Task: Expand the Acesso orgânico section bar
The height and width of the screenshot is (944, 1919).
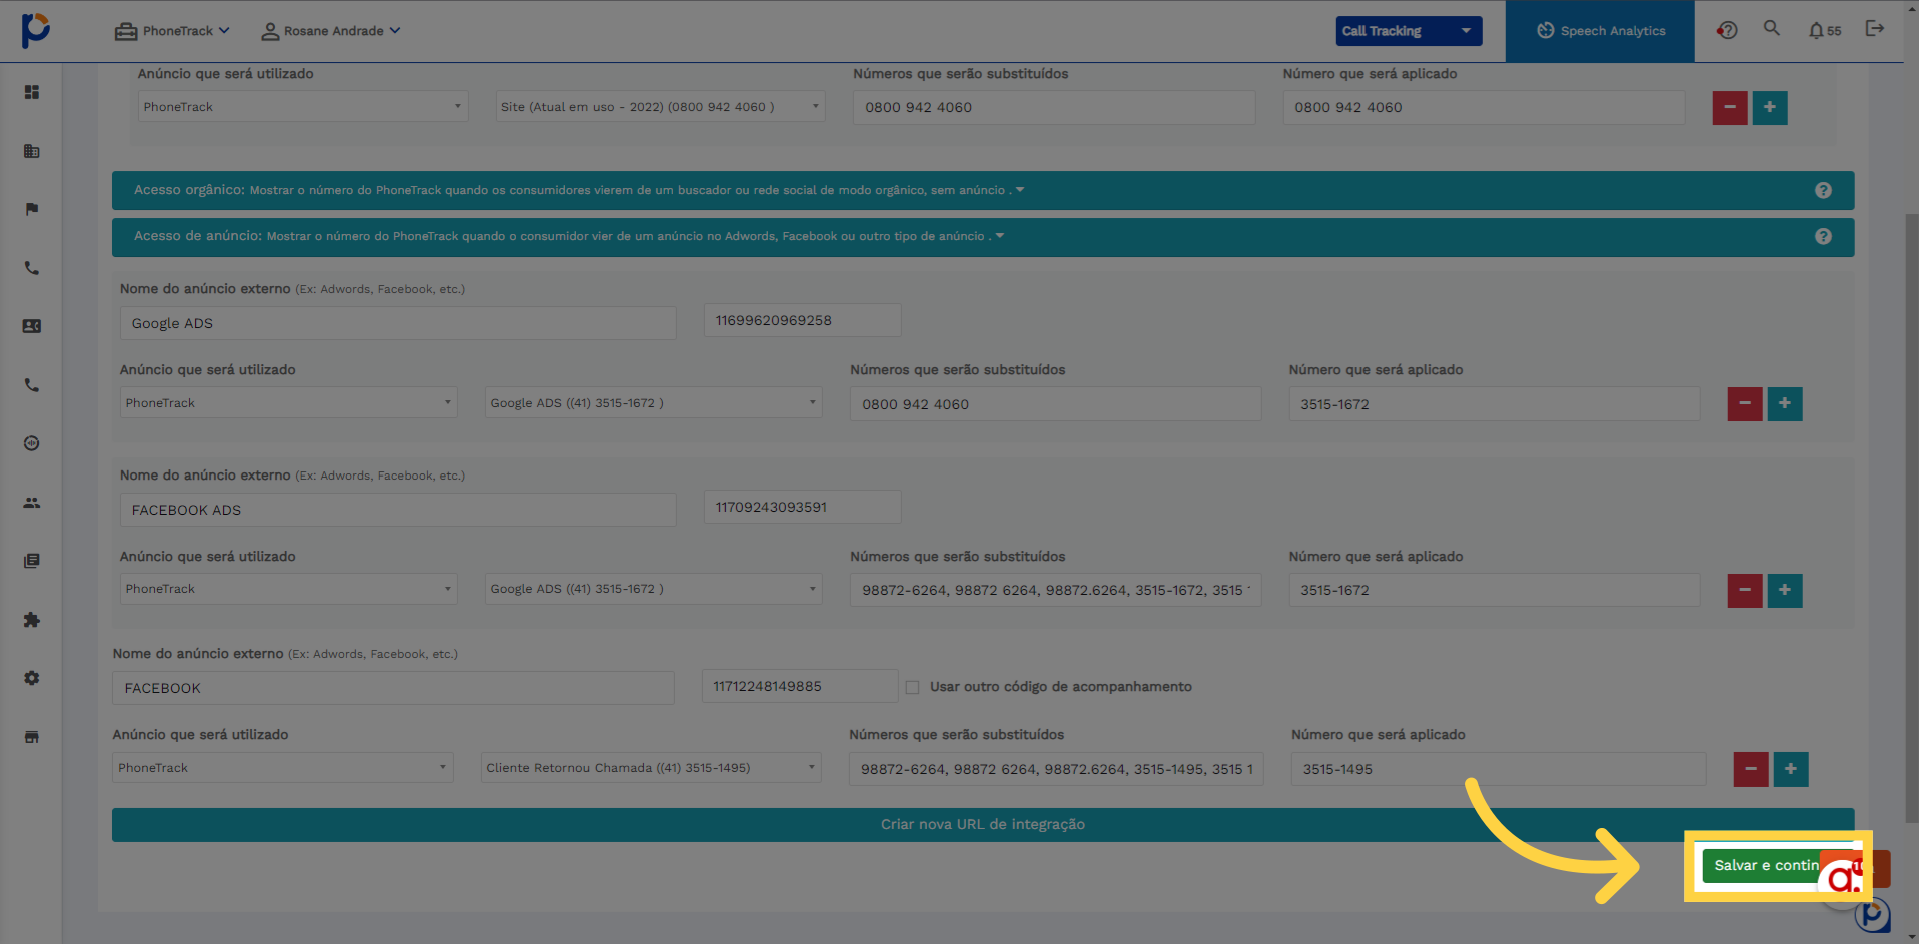Action: 983,190
